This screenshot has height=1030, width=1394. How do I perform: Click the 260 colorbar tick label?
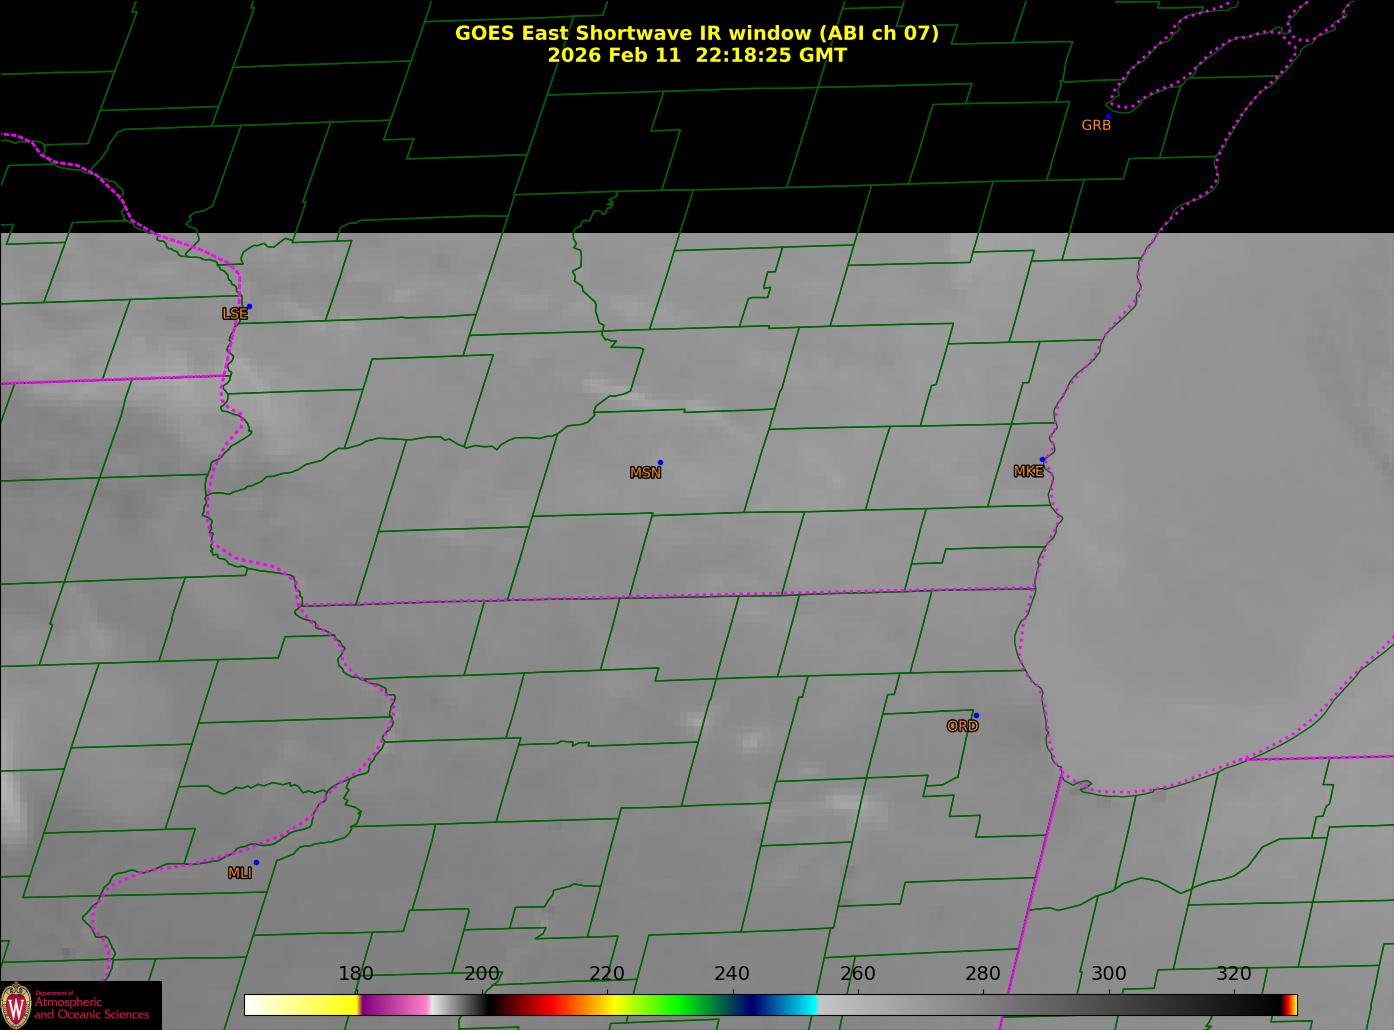[x=858, y=974]
